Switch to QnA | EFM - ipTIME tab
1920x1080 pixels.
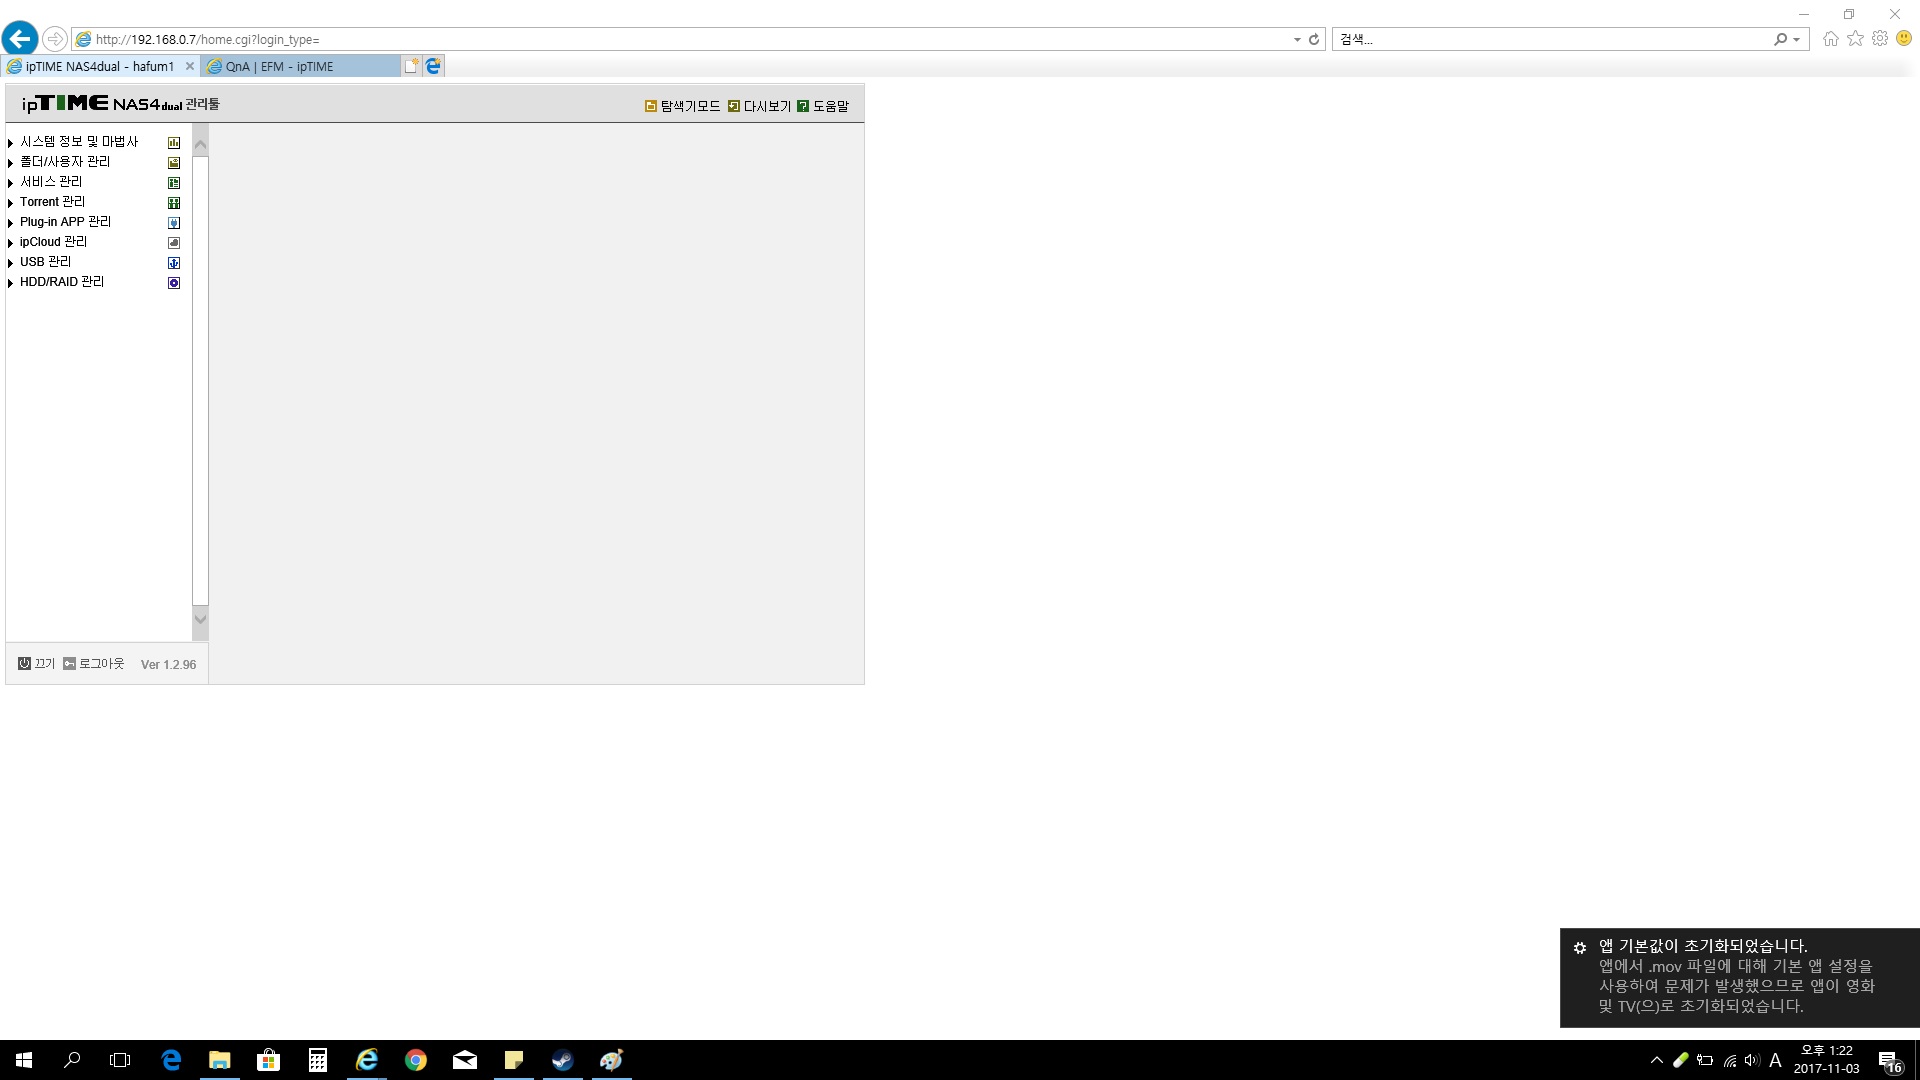300,66
